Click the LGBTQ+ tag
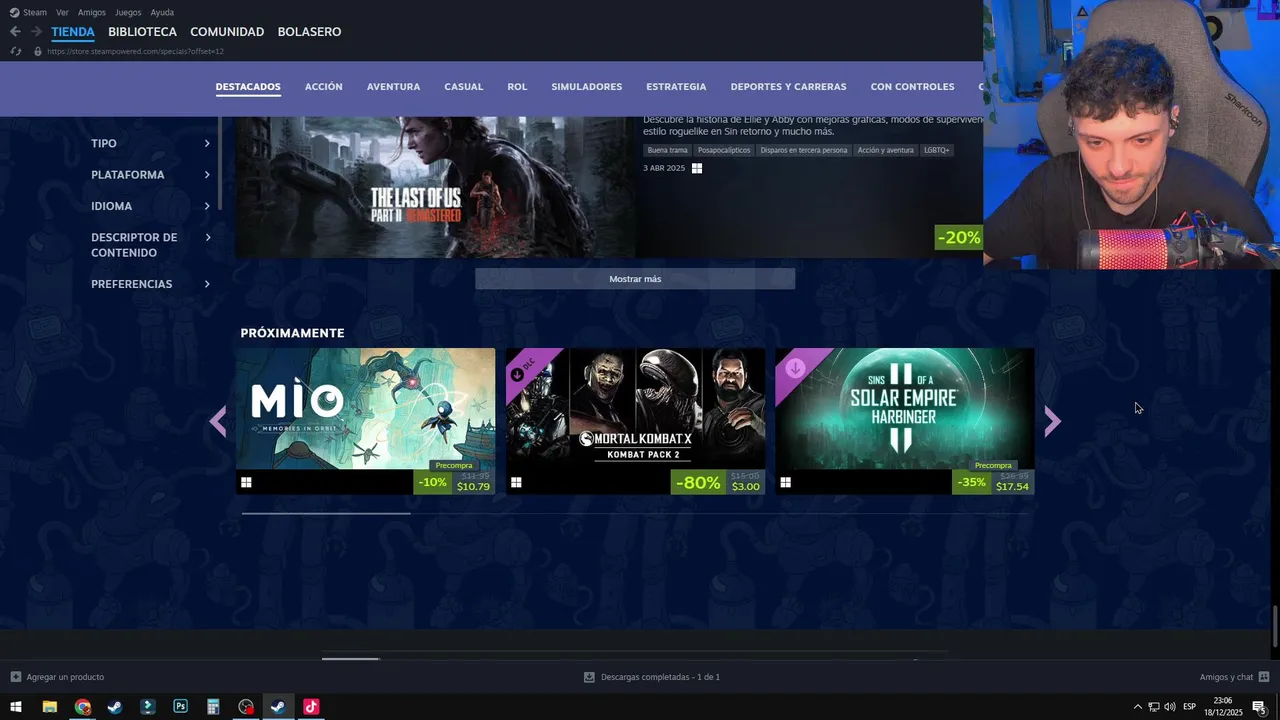The height and width of the screenshot is (720, 1280). point(937,150)
